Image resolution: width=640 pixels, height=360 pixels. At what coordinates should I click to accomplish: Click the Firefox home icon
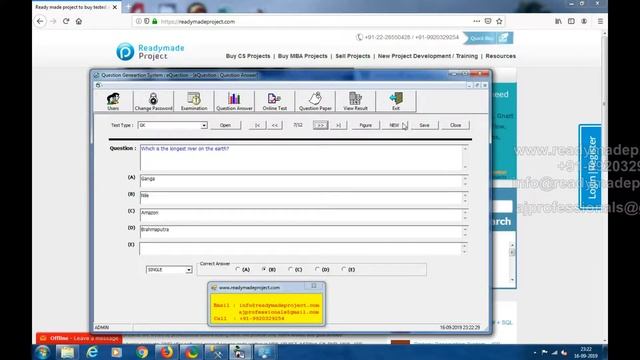[79, 21]
